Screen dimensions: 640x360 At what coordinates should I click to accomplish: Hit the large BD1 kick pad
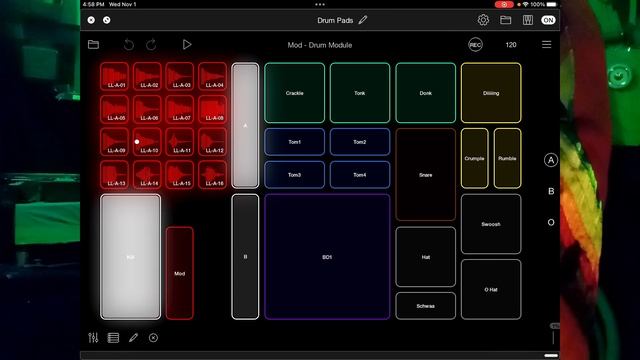327,257
